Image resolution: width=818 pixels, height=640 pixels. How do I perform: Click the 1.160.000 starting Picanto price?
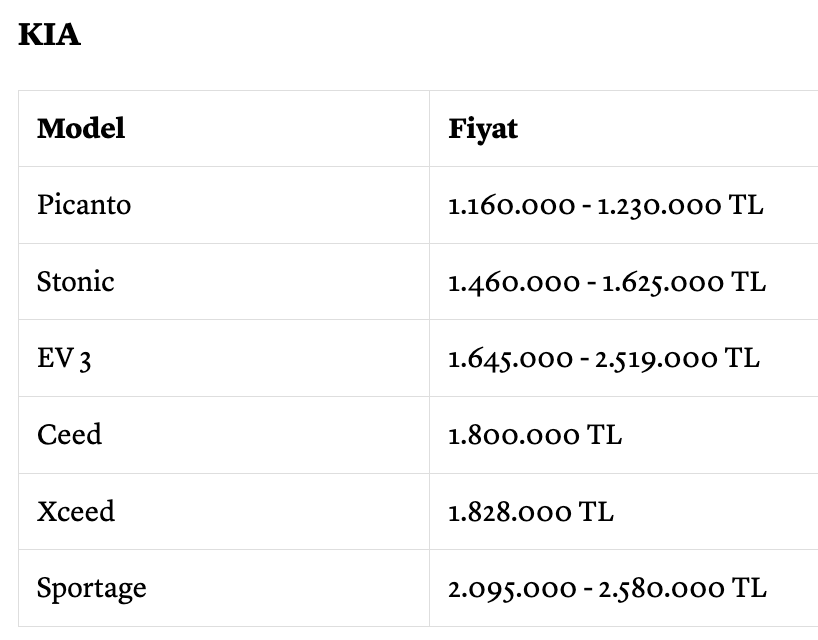click(x=512, y=206)
